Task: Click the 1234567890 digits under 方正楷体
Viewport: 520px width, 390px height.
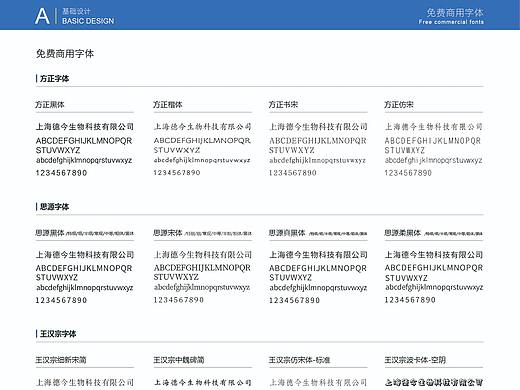Action: [177, 173]
